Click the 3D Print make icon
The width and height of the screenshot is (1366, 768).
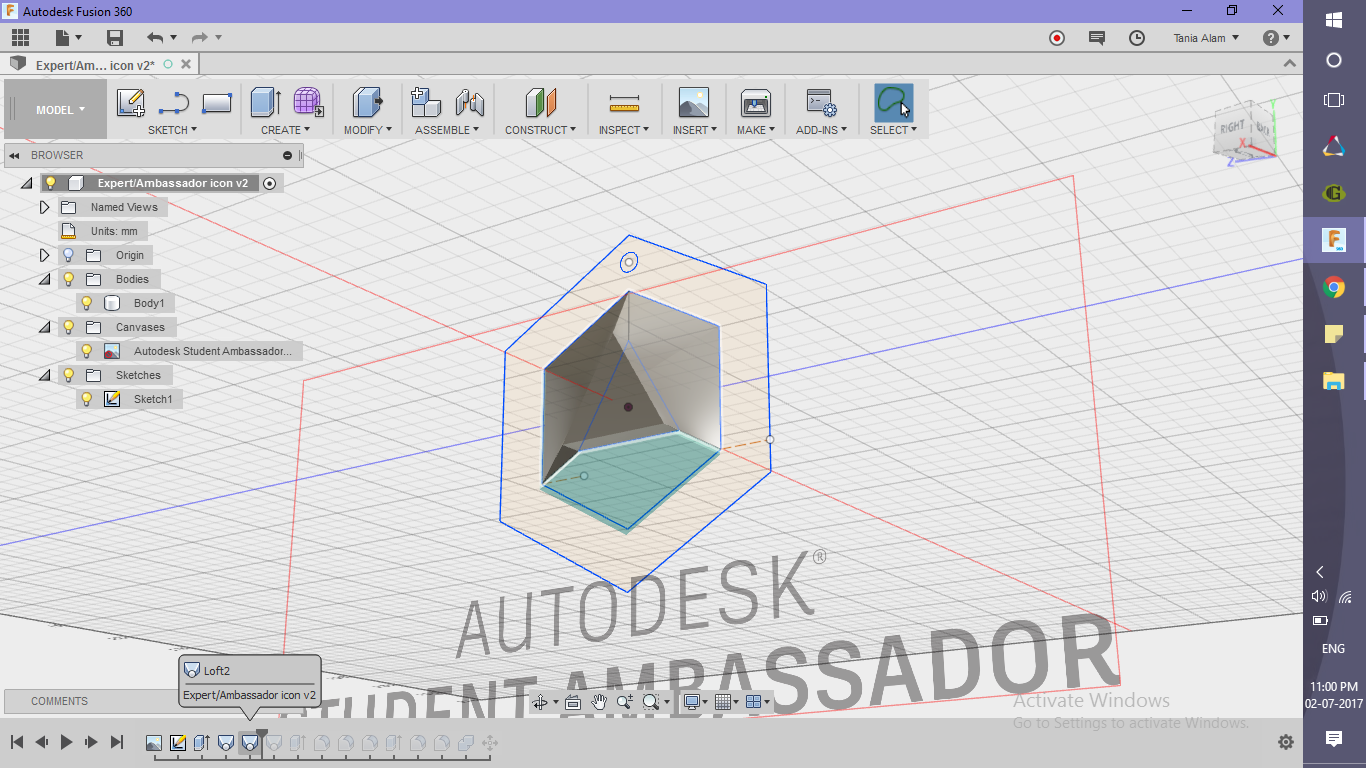pos(755,103)
